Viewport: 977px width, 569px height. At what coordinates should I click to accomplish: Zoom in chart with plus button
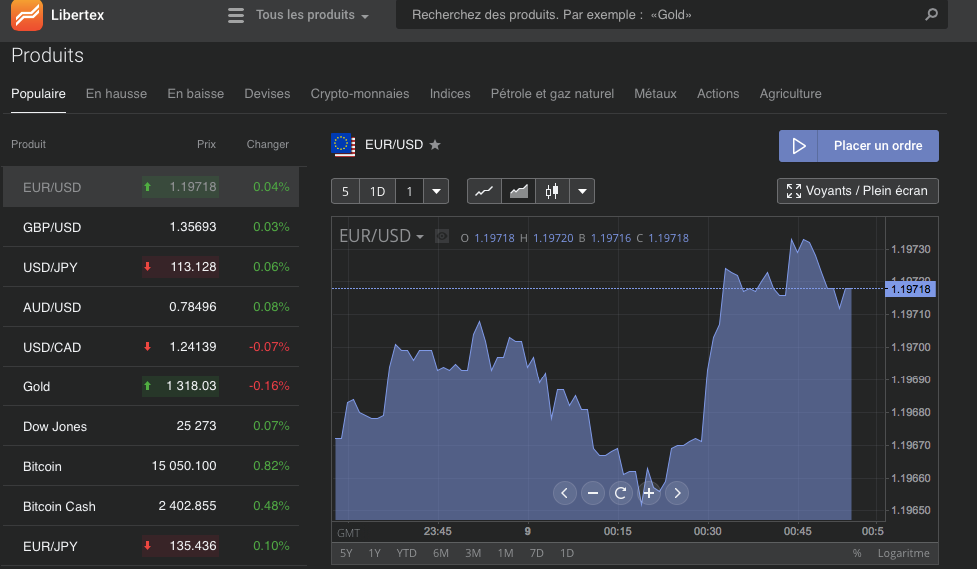(x=649, y=493)
